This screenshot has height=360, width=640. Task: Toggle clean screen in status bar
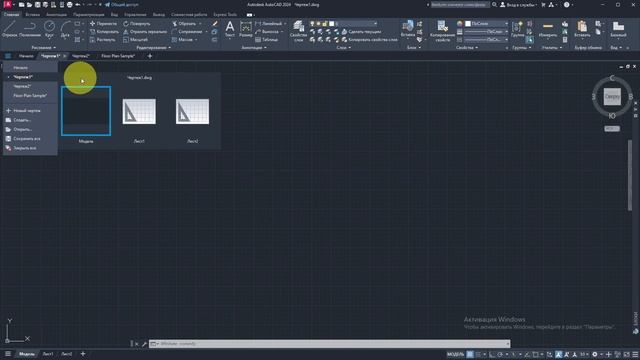pos(627,354)
